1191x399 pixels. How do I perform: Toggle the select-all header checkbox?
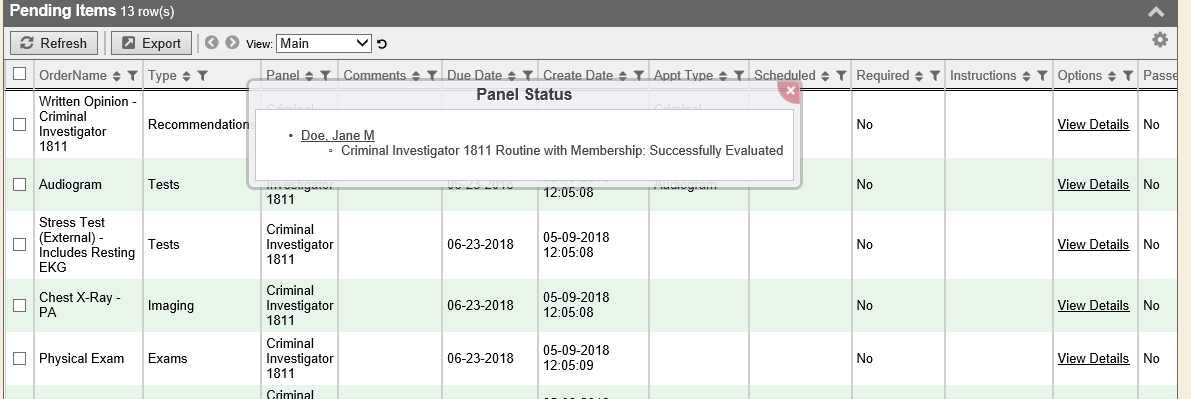20,74
